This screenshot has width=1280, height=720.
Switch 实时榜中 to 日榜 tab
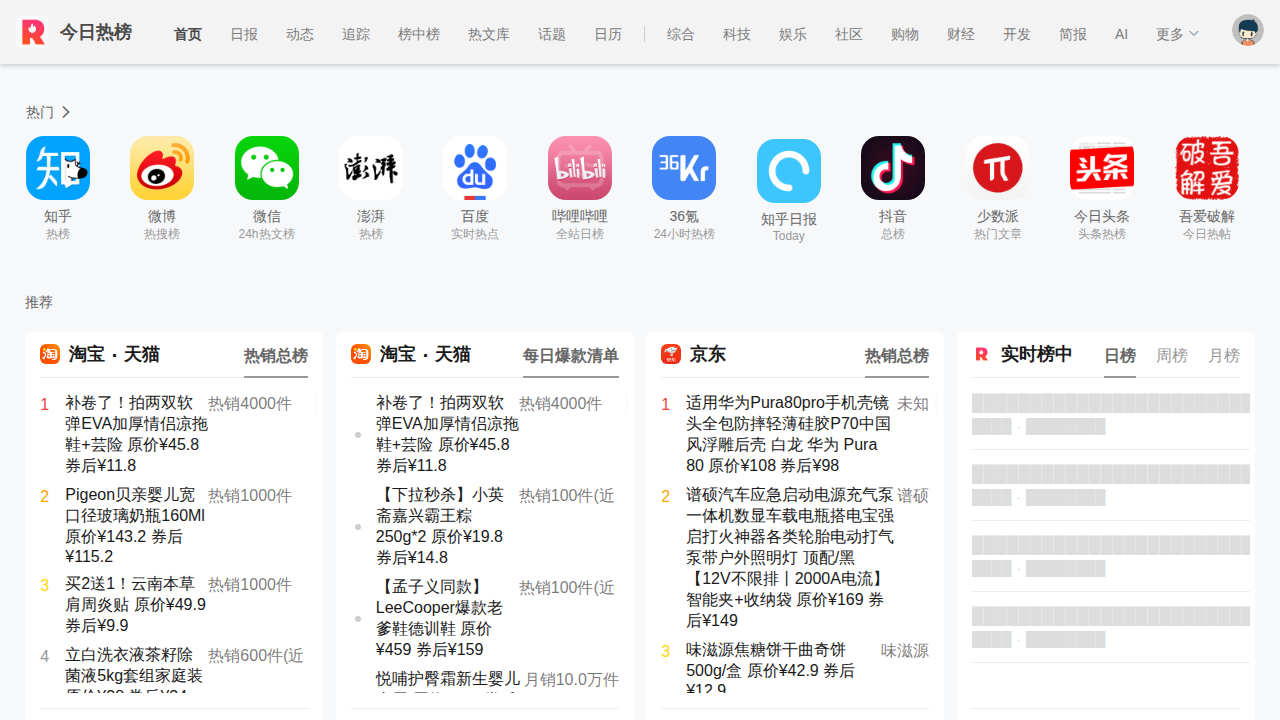tap(1120, 356)
